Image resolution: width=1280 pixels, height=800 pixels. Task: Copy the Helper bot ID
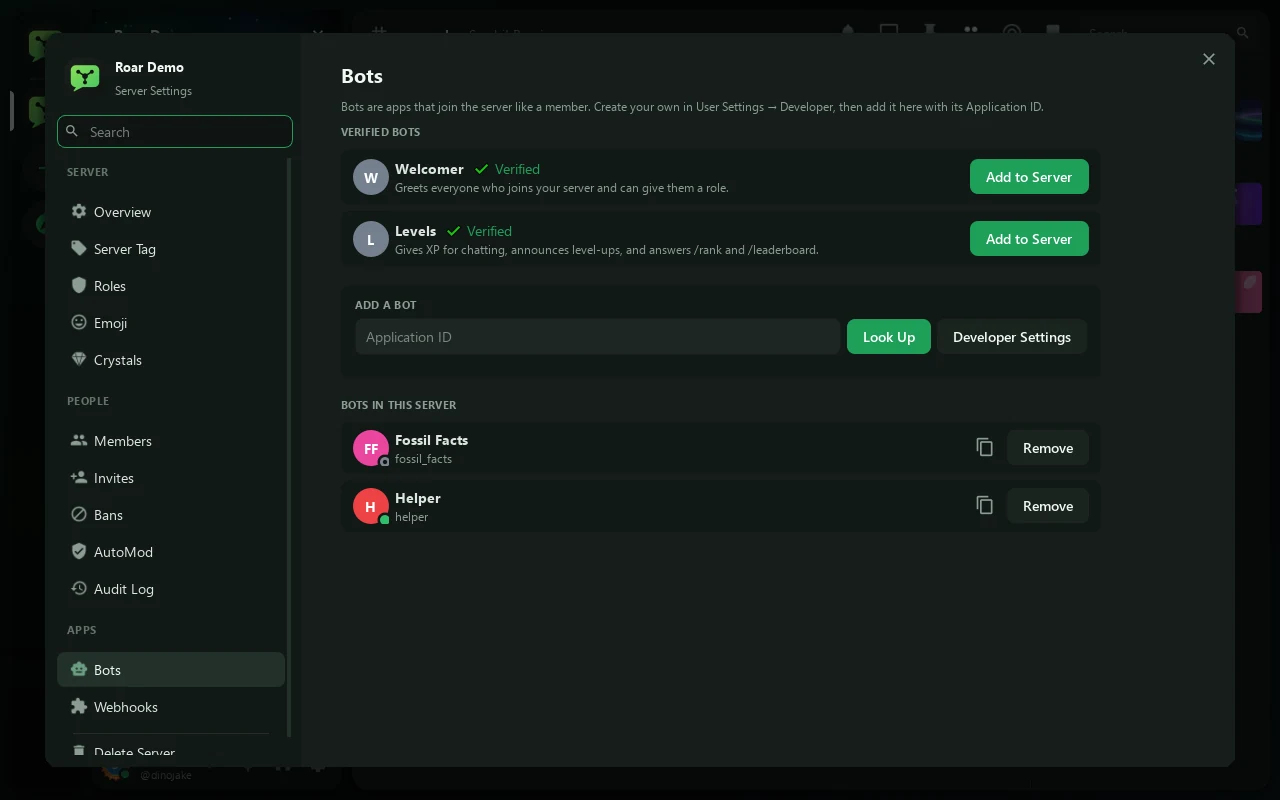point(985,505)
